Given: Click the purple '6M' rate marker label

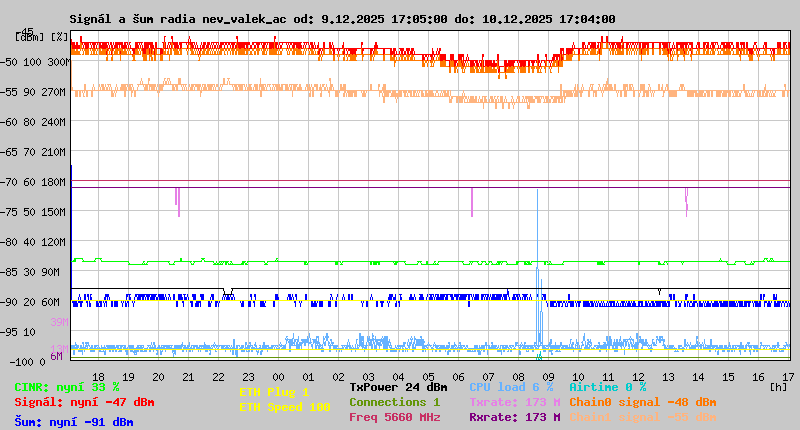Looking at the screenshot, I should point(56,356).
